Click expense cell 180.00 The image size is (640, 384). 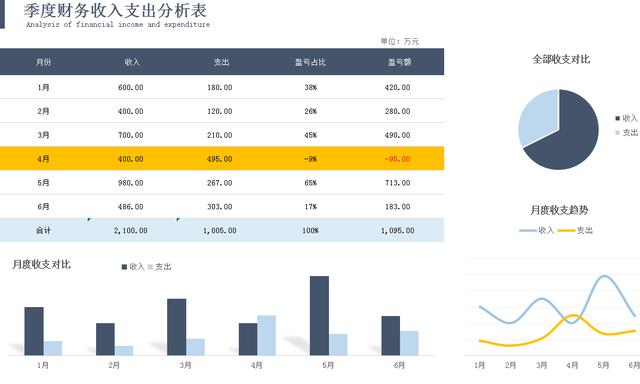point(220,87)
